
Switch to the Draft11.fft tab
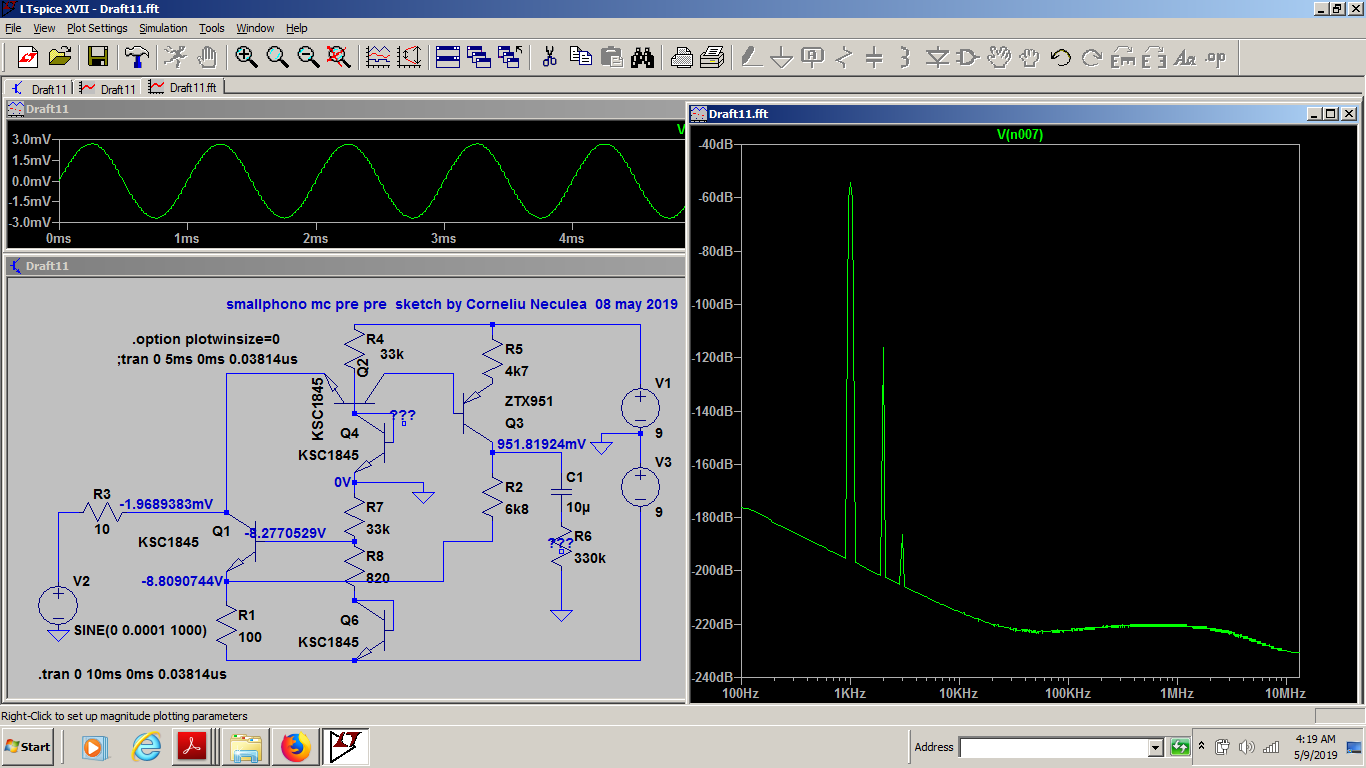click(x=184, y=88)
